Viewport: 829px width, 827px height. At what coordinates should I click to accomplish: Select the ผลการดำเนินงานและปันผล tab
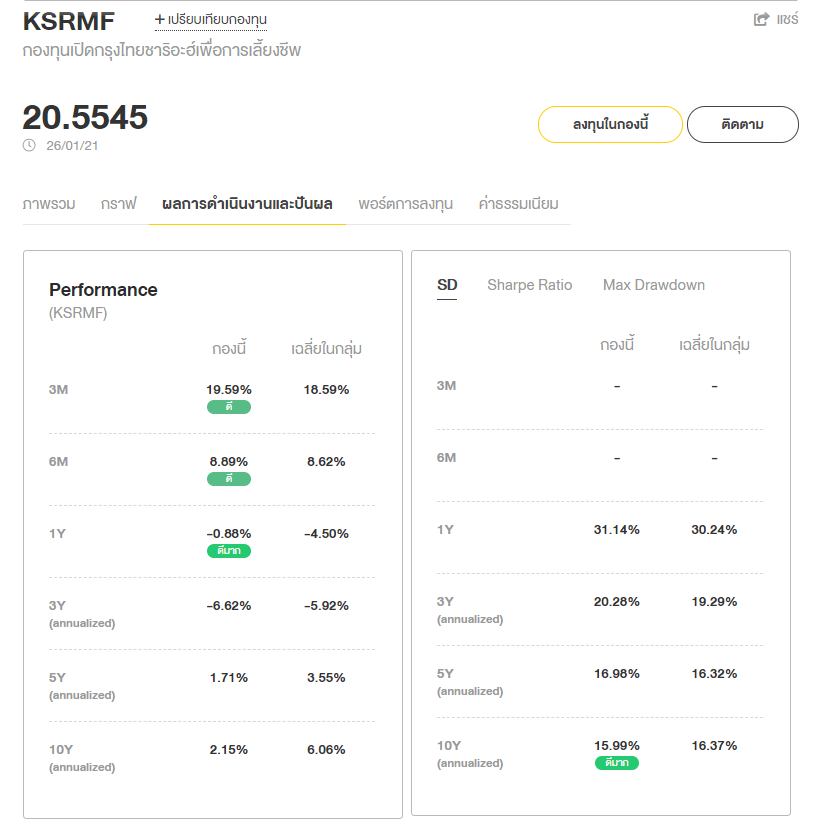pyautogui.click(x=247, y=204)
